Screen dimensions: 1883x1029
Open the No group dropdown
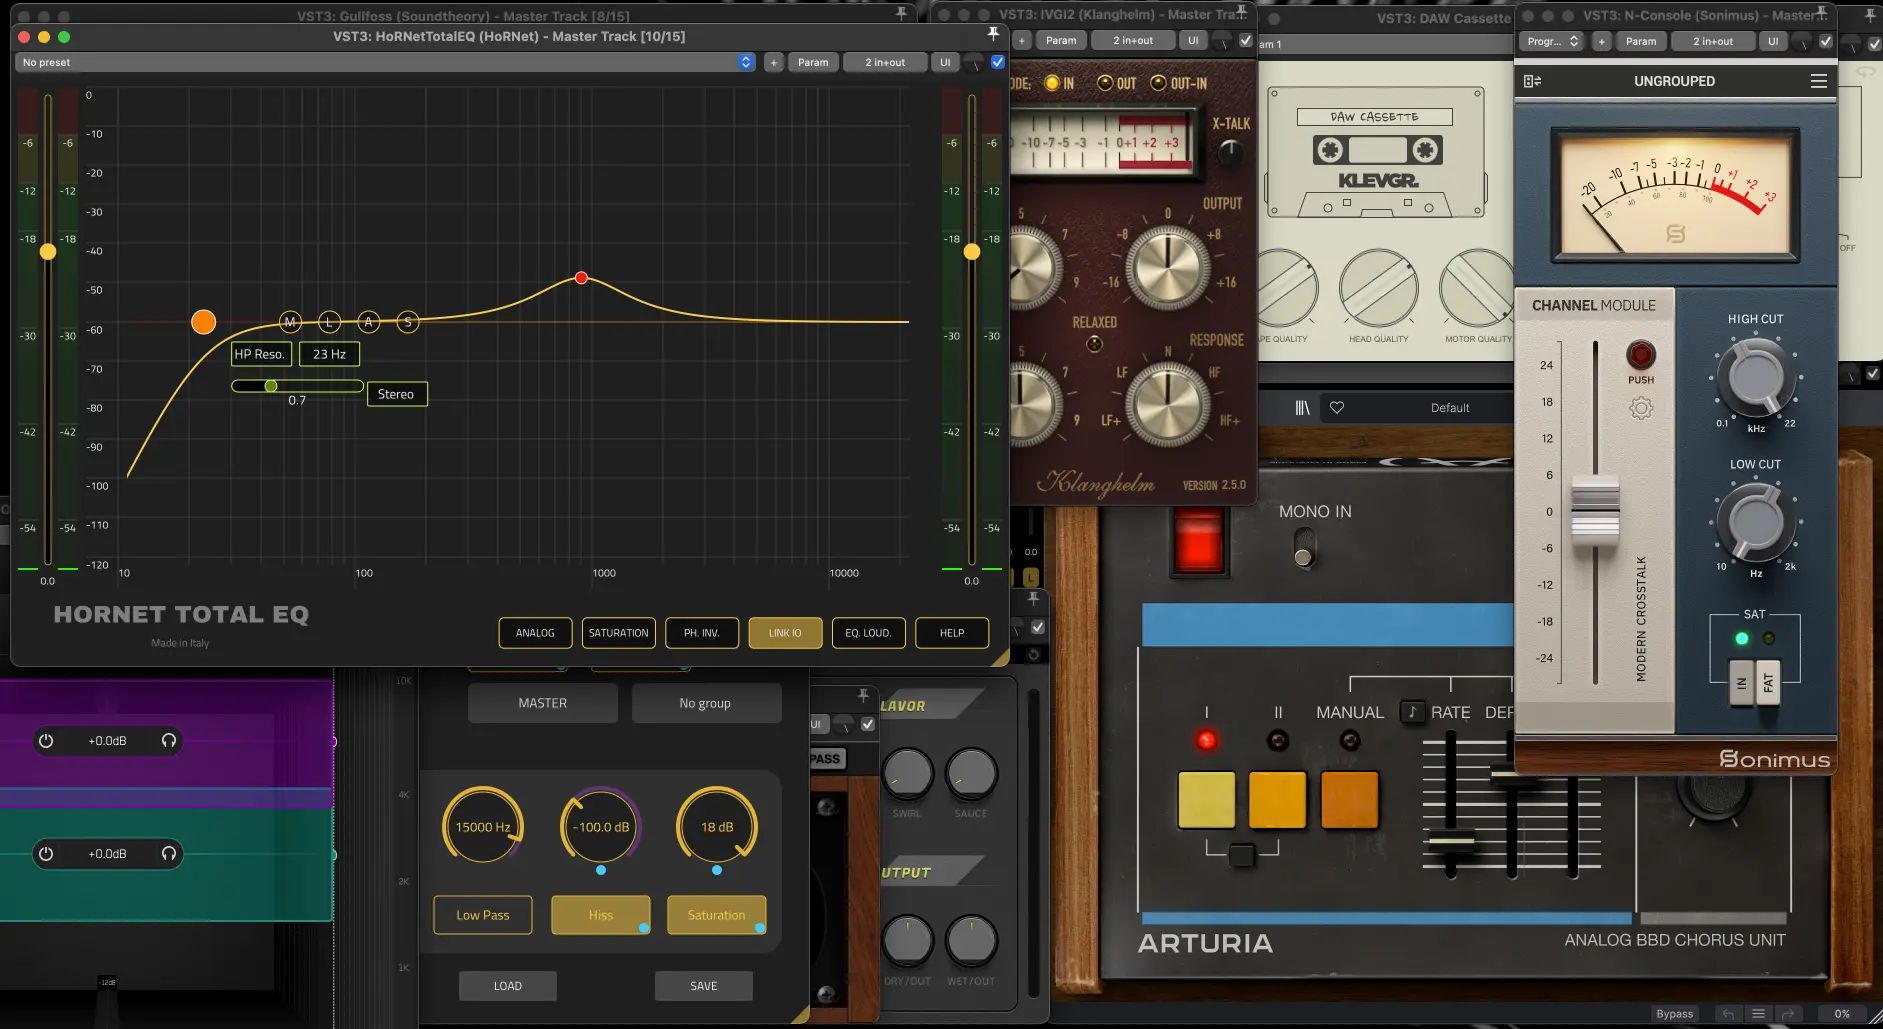[706, 703]
